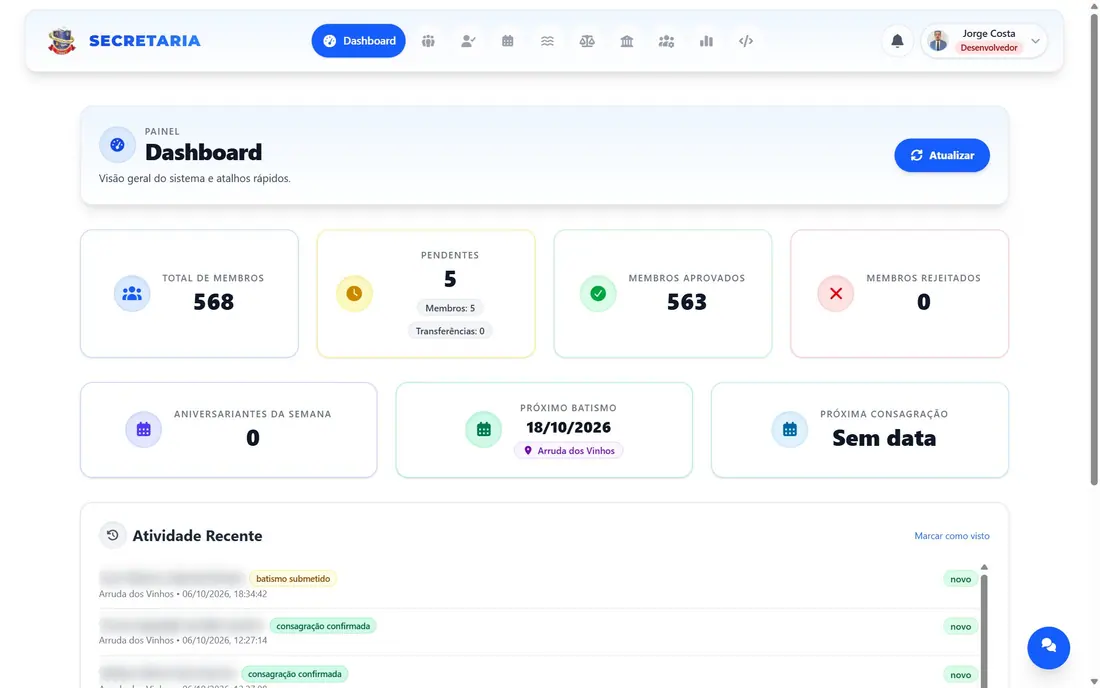
Task: Open the calendar icon in top navigation
Action: 507,41
